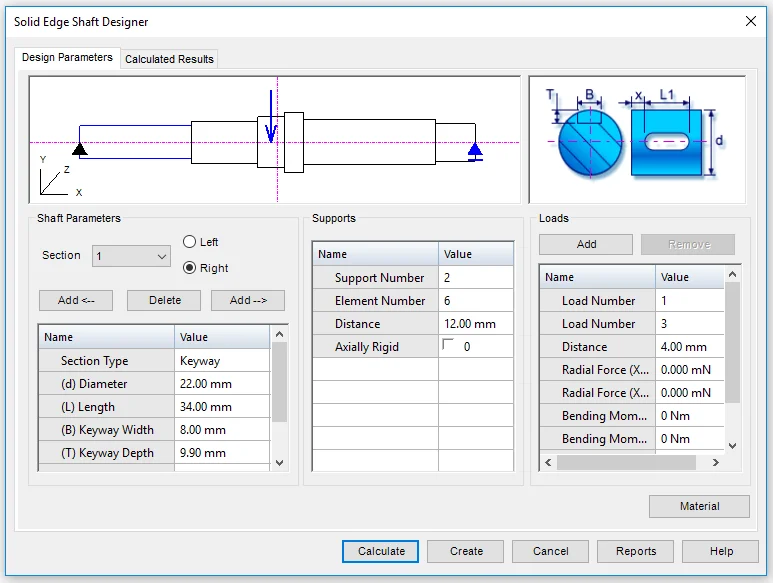
Task: Click the blue downward load arrow on shaft
Action: click(270, 115)
